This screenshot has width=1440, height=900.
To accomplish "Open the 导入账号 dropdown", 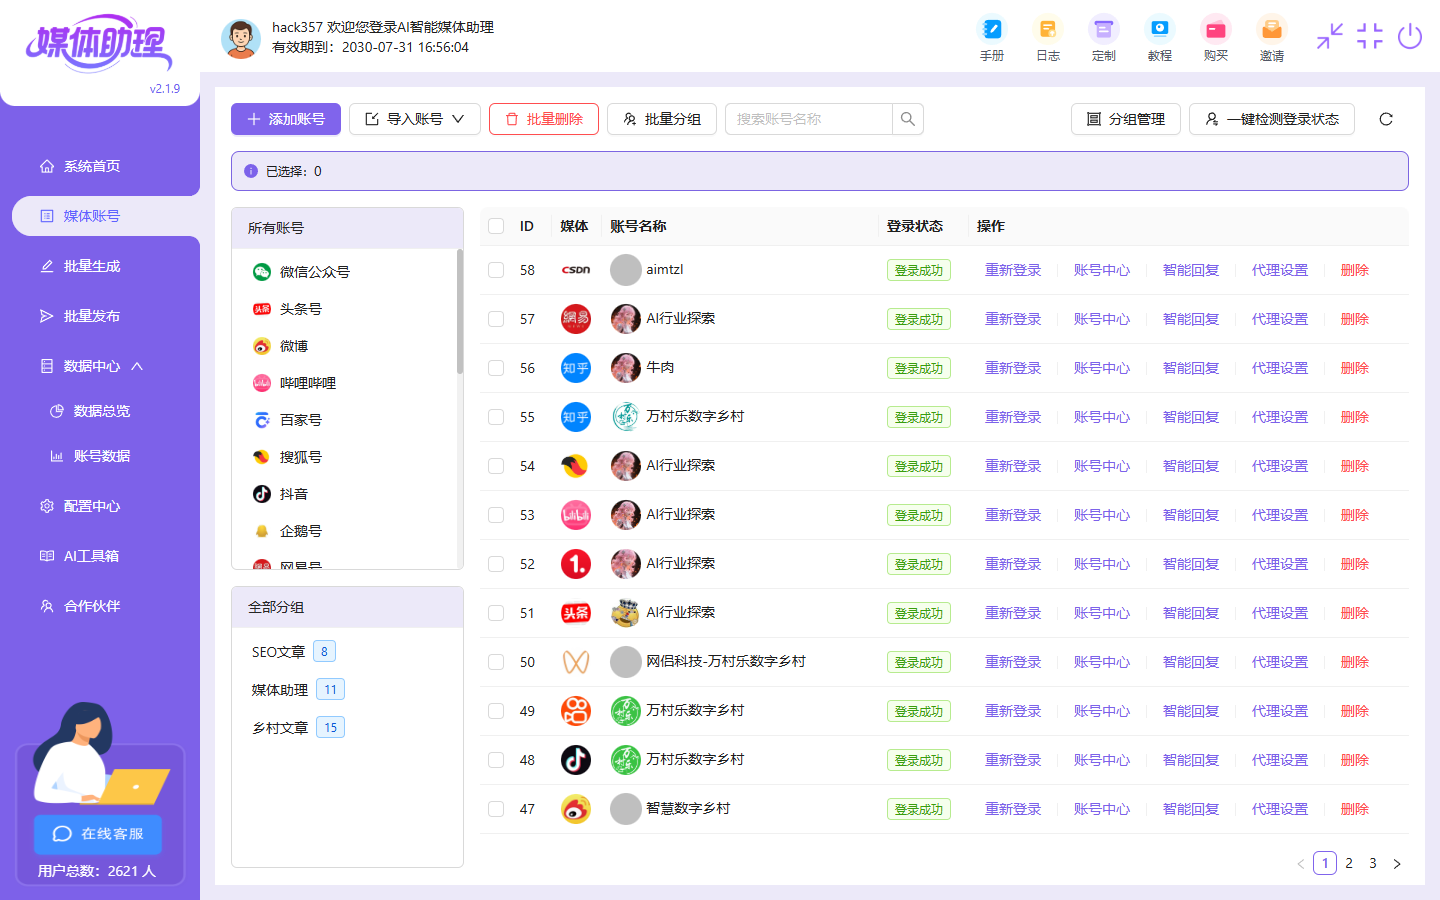I will tap(415, 118).
